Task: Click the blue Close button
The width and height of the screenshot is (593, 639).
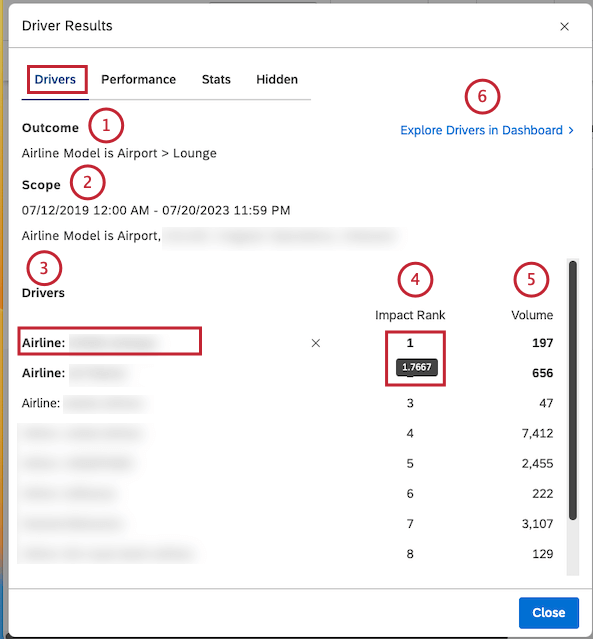Action: click(549, 613)
